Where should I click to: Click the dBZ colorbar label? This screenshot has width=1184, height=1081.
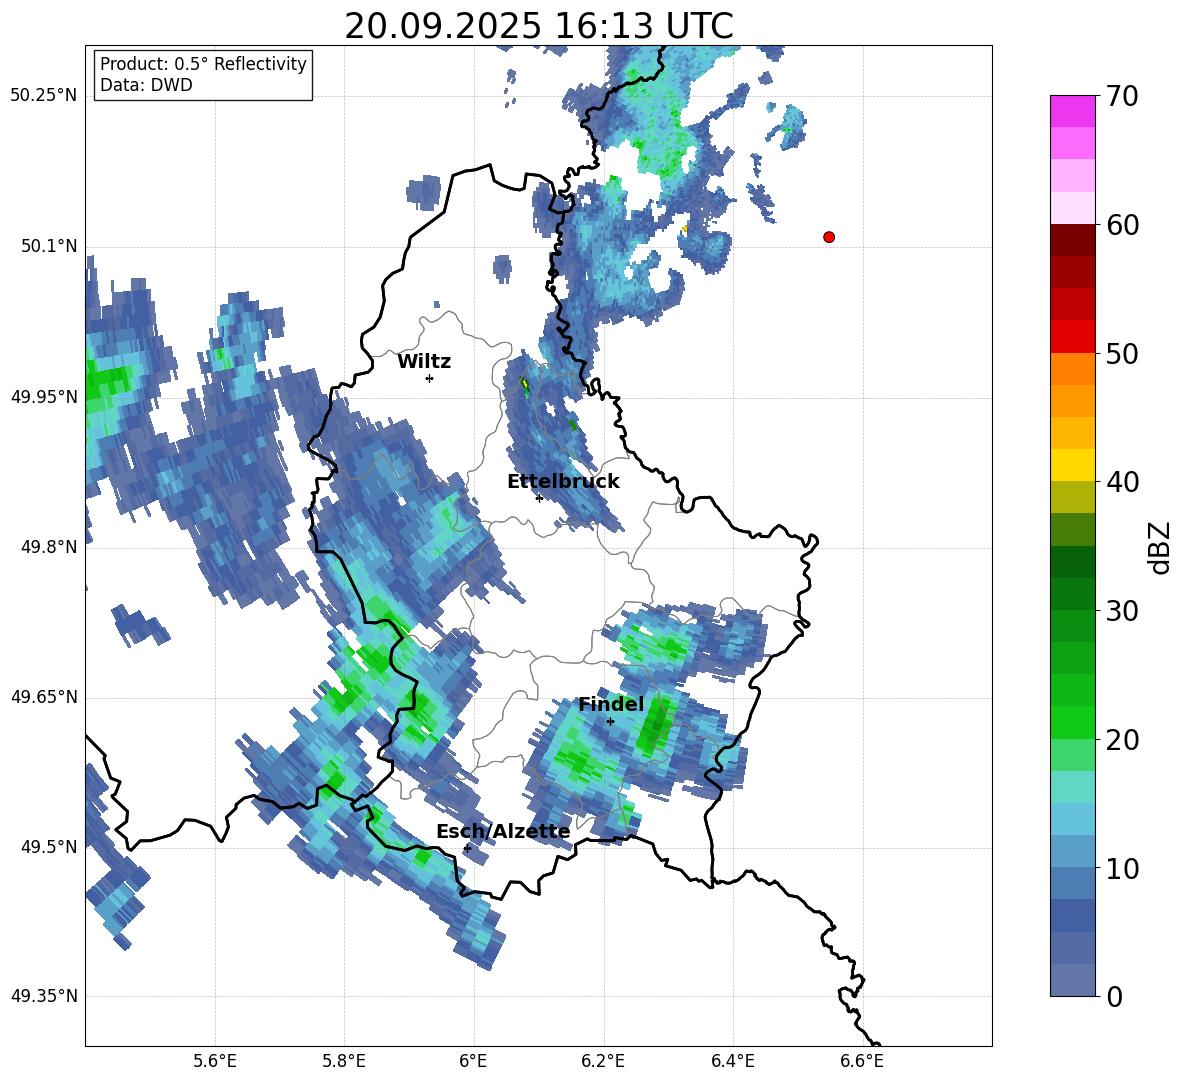pos(1160,547)
